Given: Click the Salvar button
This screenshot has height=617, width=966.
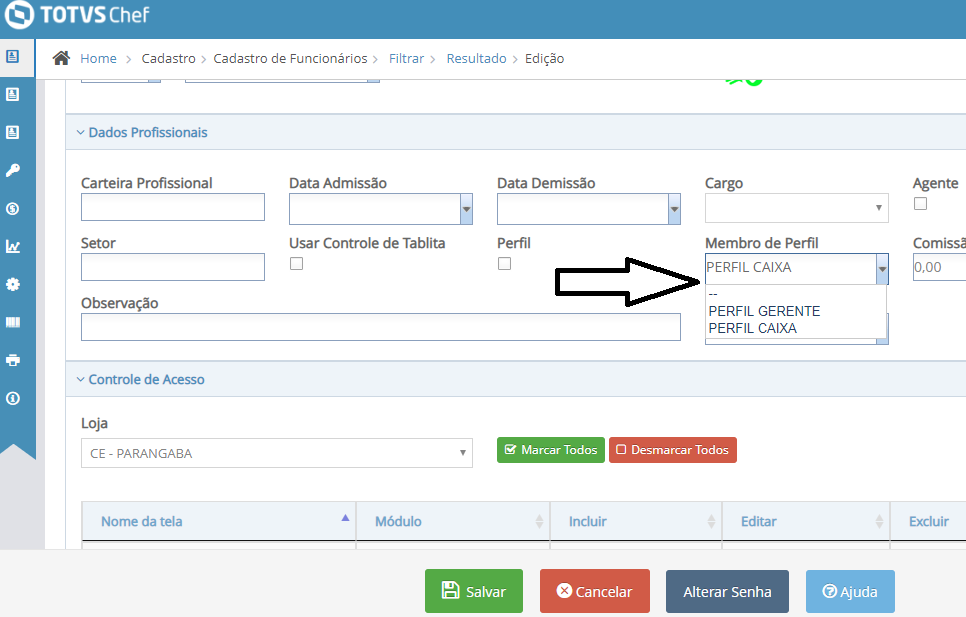Looking at the screenshot, I should tap(474, 591).
